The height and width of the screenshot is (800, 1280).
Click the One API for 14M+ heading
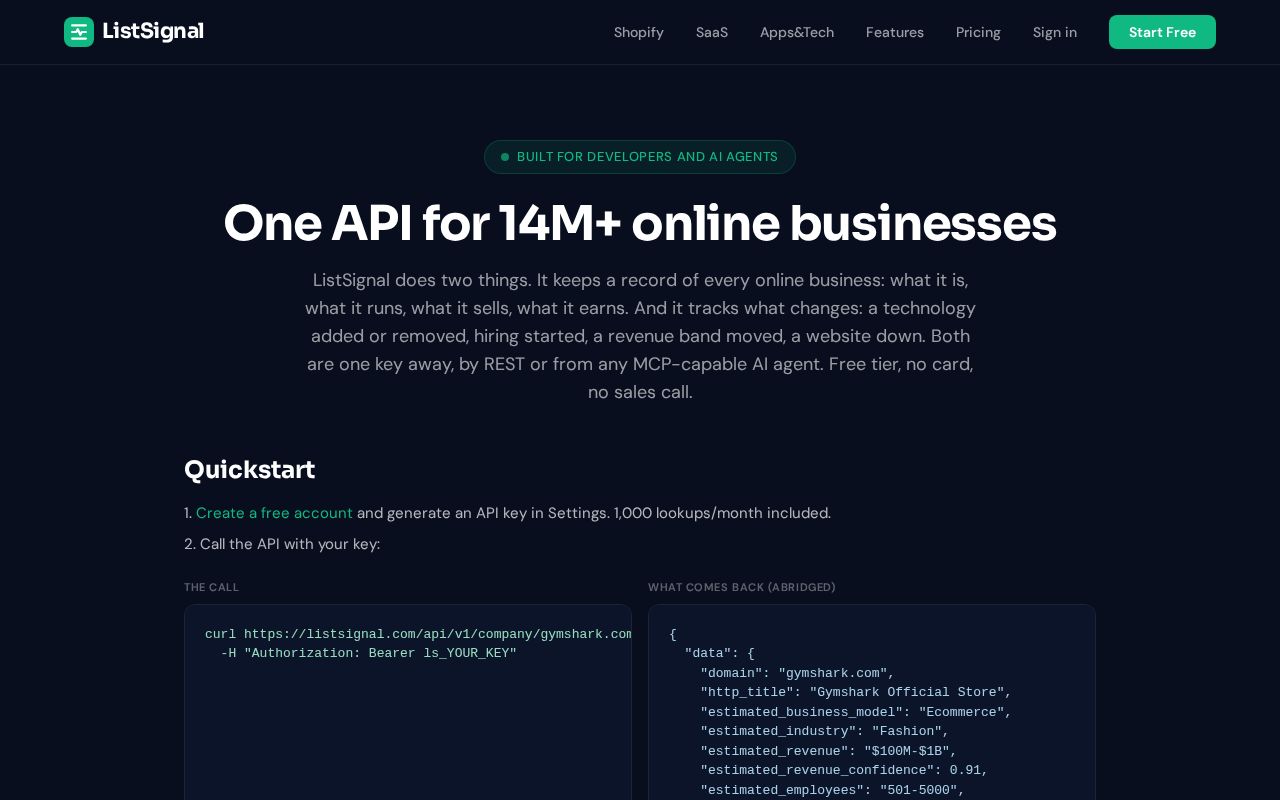pyautogui.click(x=640, y=223)
